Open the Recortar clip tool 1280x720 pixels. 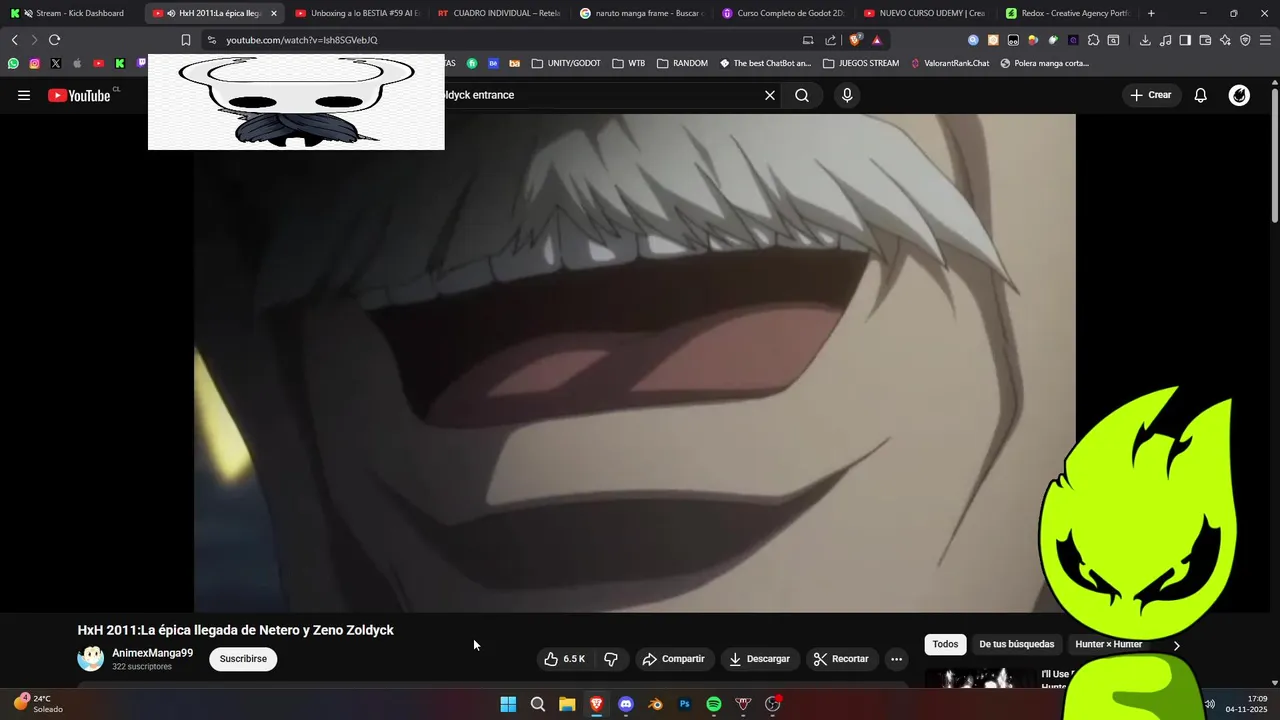click(841, 659)
